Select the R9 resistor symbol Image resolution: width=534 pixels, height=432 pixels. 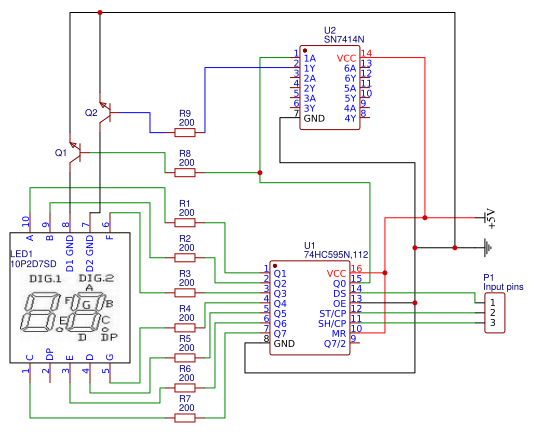(185, 133)
